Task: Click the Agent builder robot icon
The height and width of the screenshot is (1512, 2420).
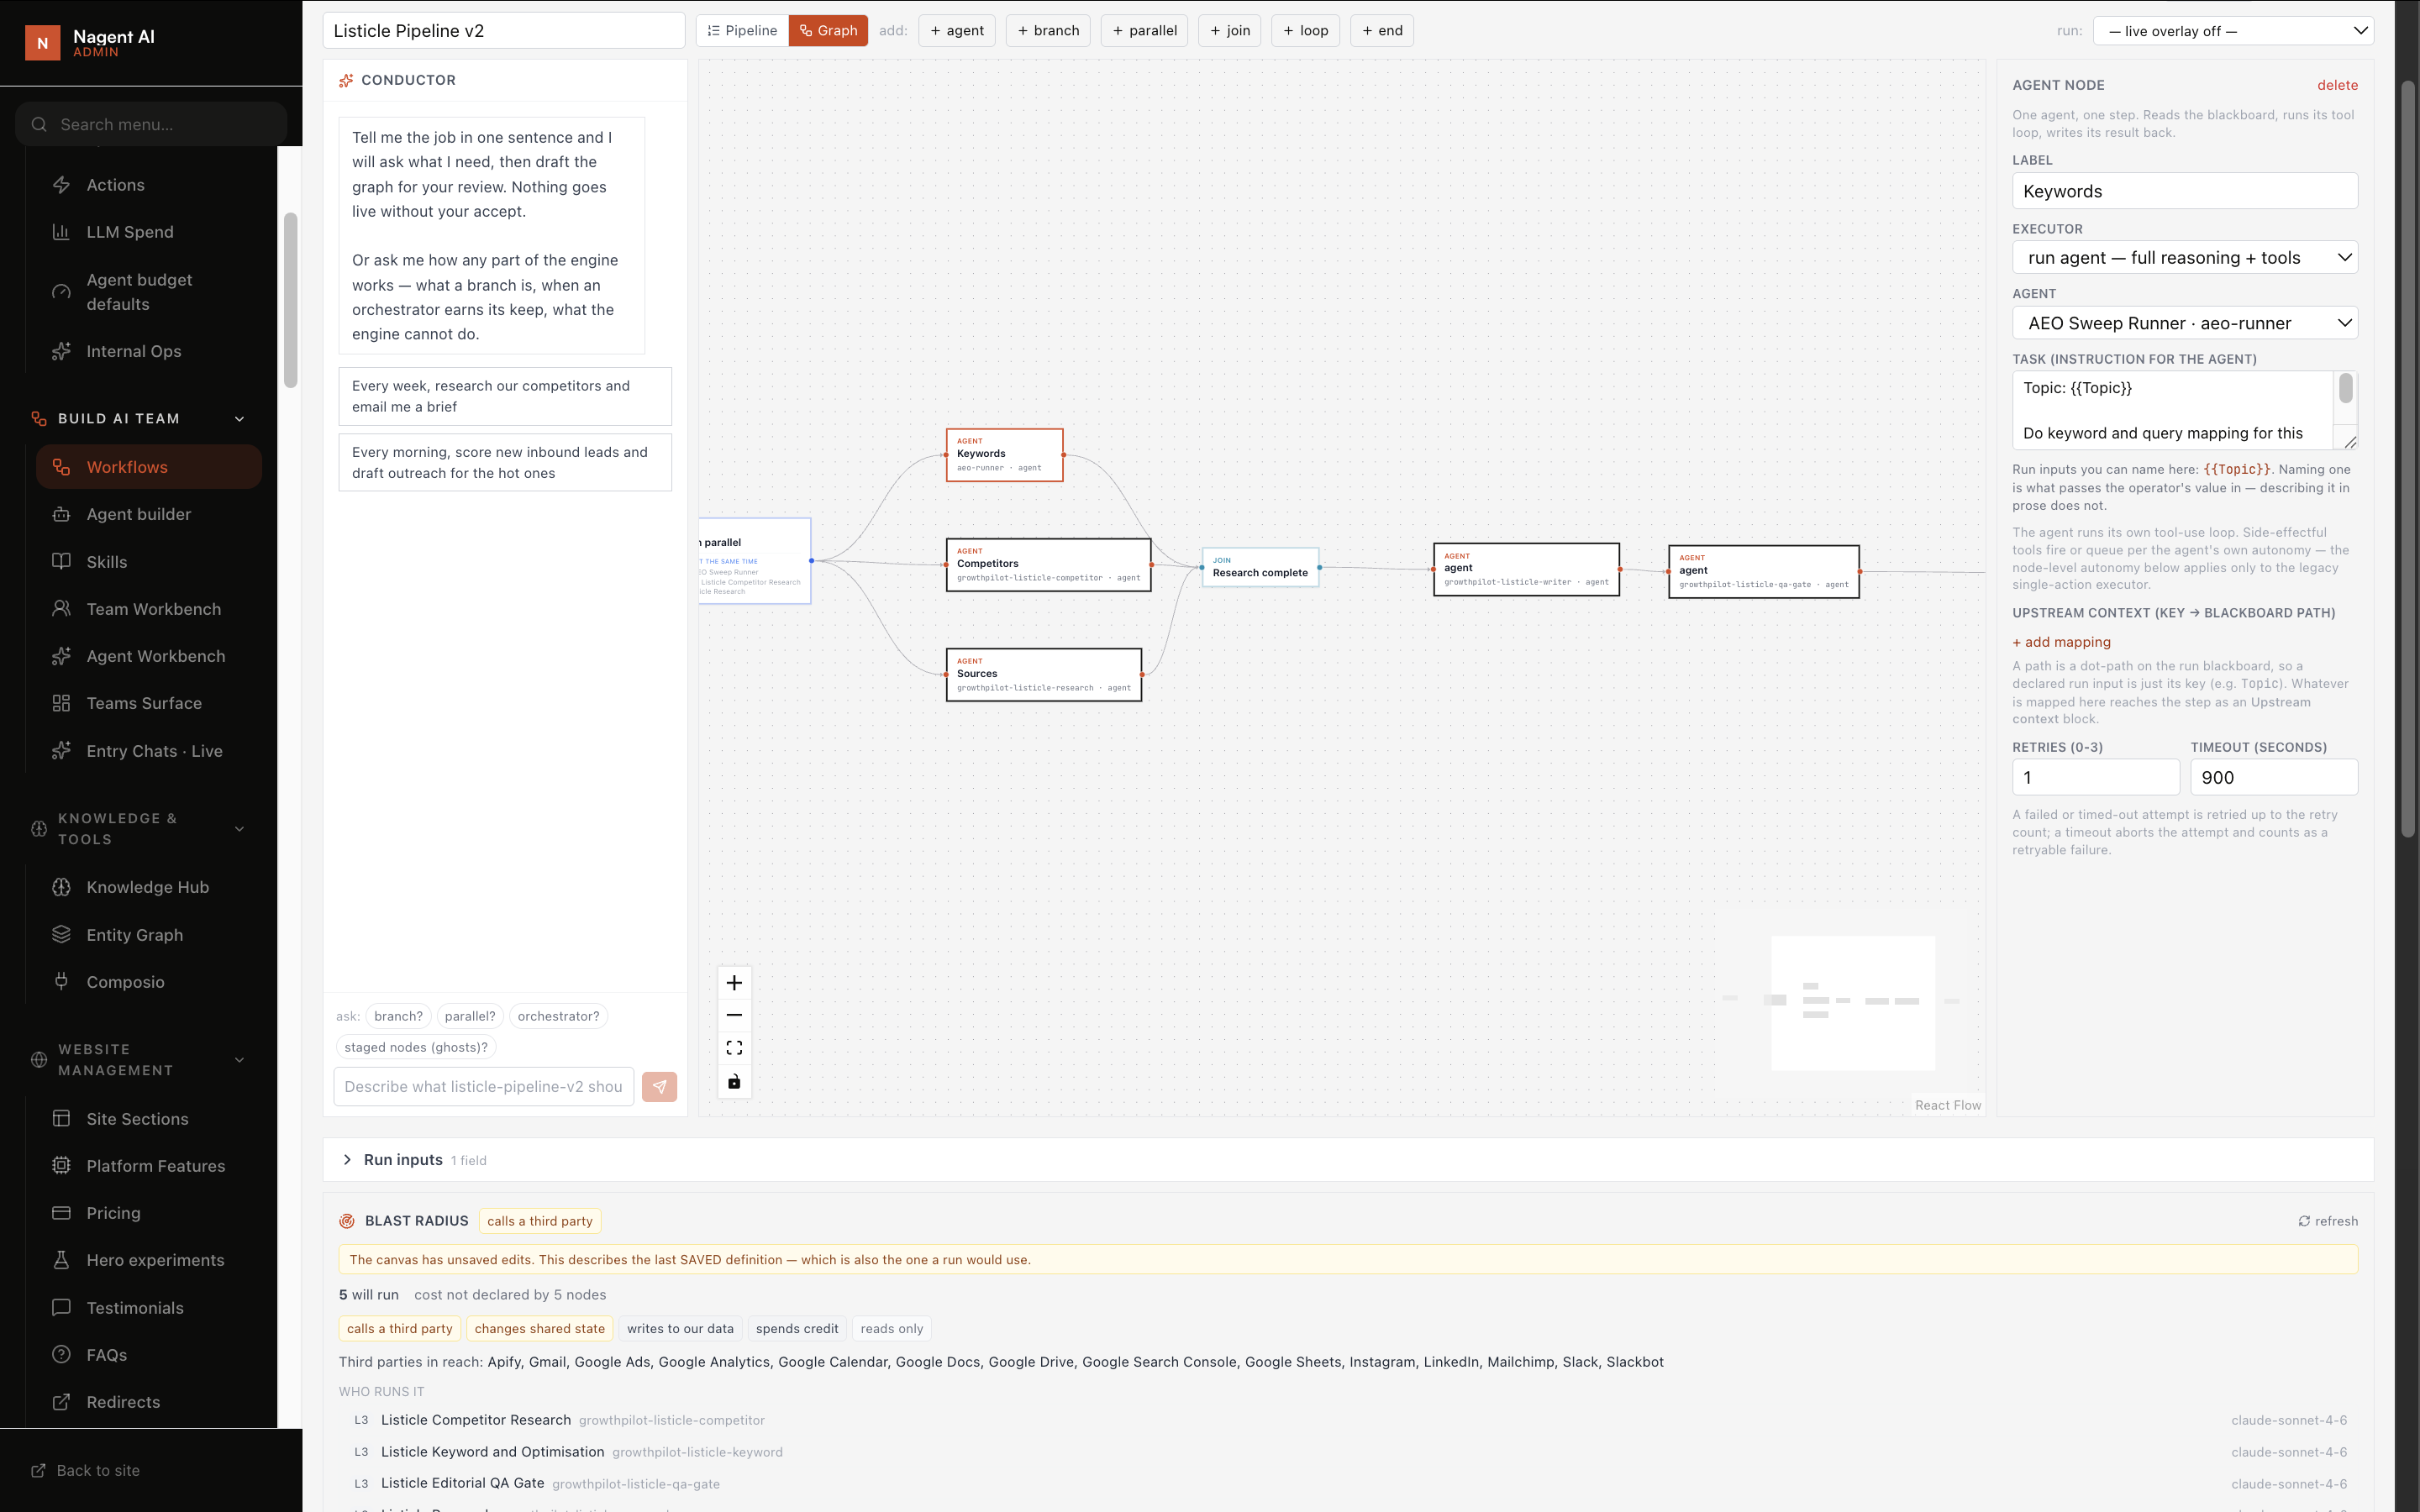Action: [x=61, y=514]
